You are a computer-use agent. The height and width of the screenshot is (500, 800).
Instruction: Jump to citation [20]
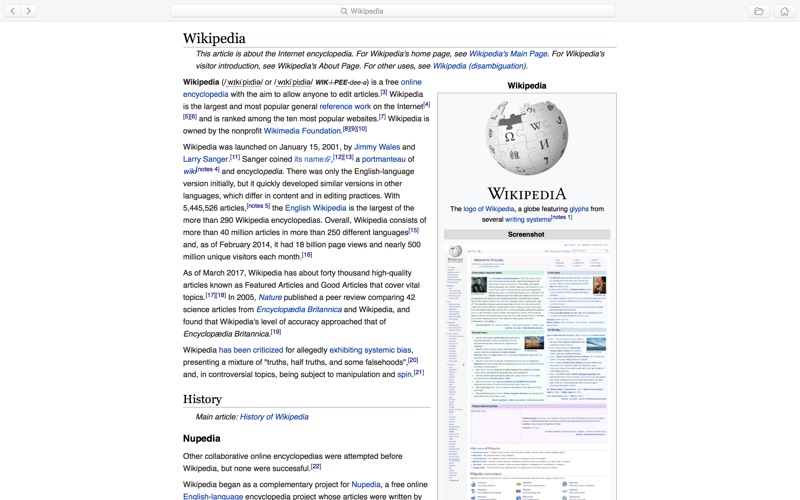coord(413,360)
